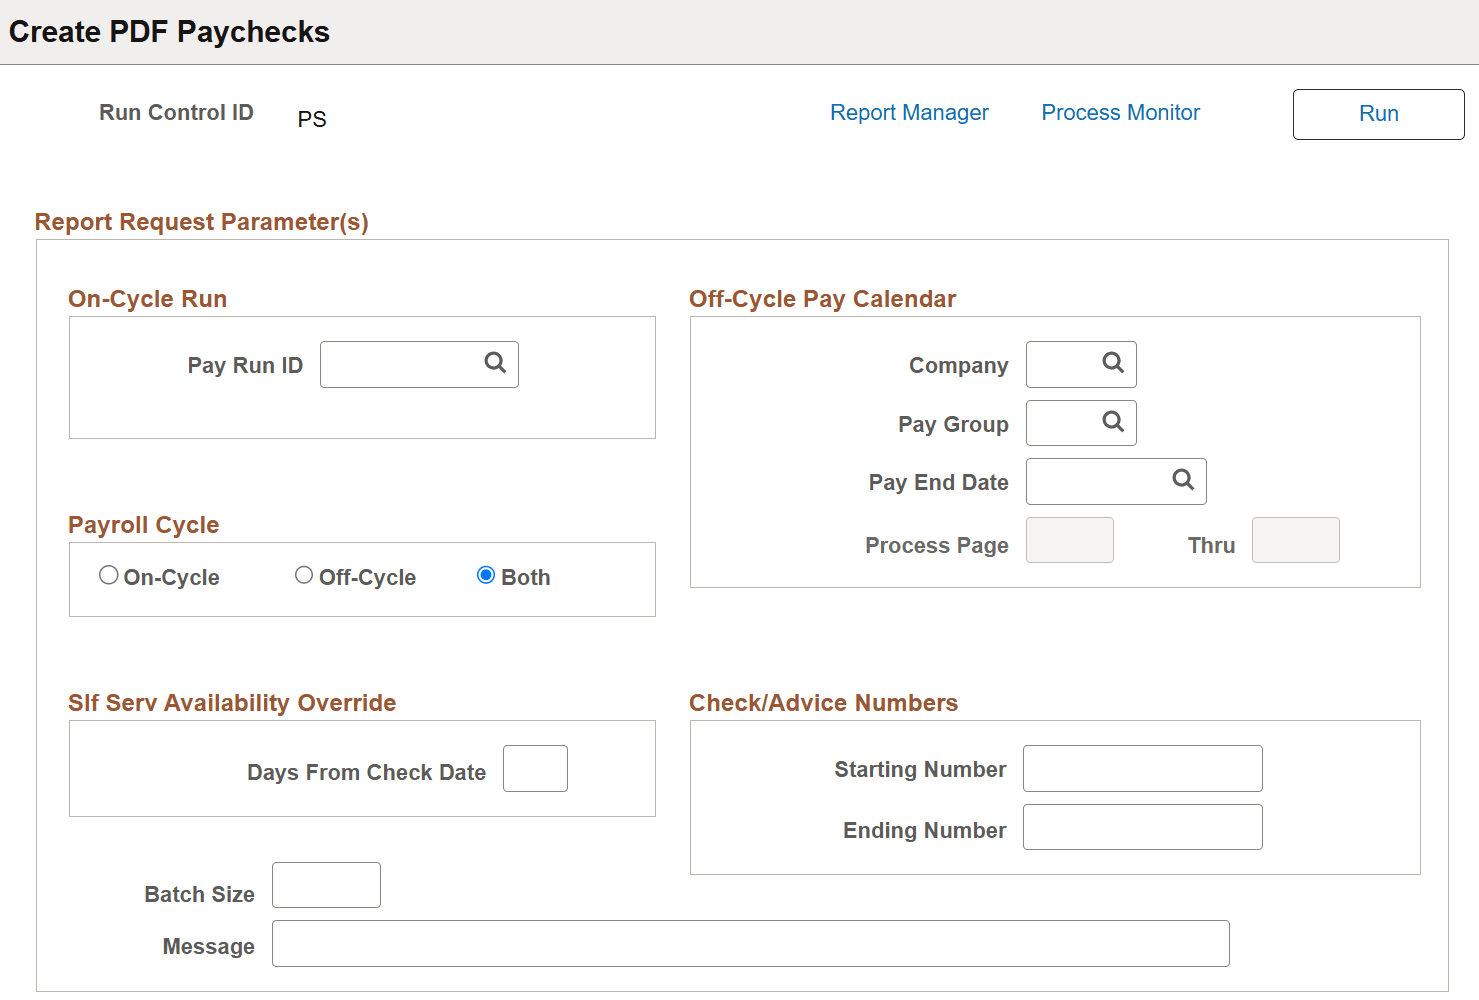This screenshot has height=1000, width=1479.
Task: Open the Company lookup
Action: click(x=1113, y=364)
